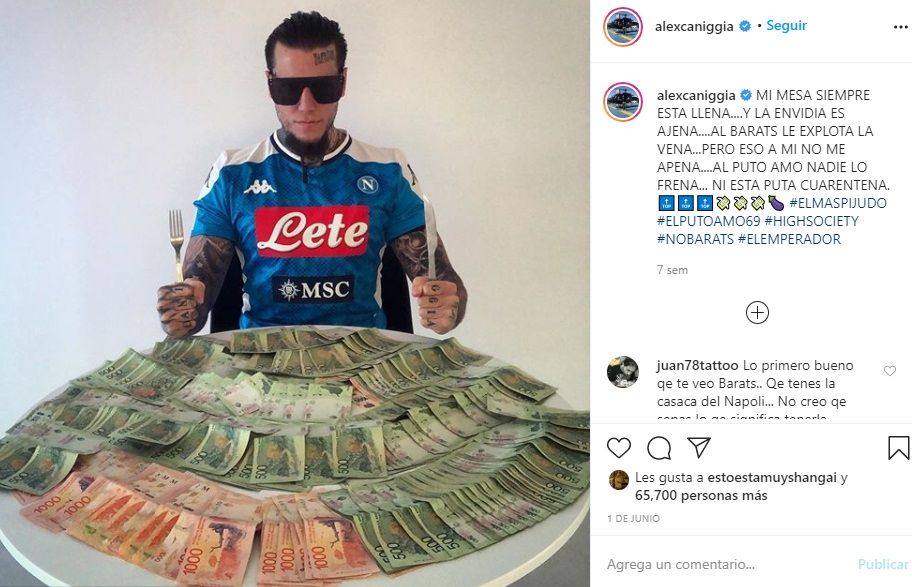The width and height of the screenshot is (912, 587).
Task: View the 65,700 personas más likes list
Action: coord(701,496)
